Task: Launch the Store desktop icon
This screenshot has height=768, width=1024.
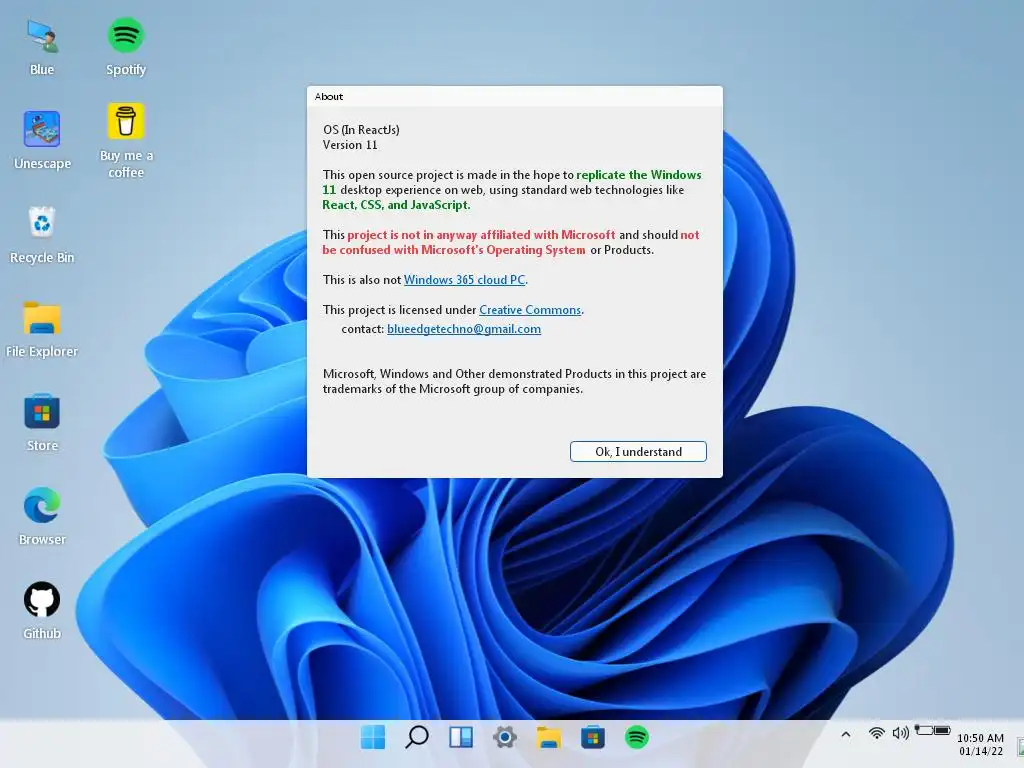Action: 42,423
